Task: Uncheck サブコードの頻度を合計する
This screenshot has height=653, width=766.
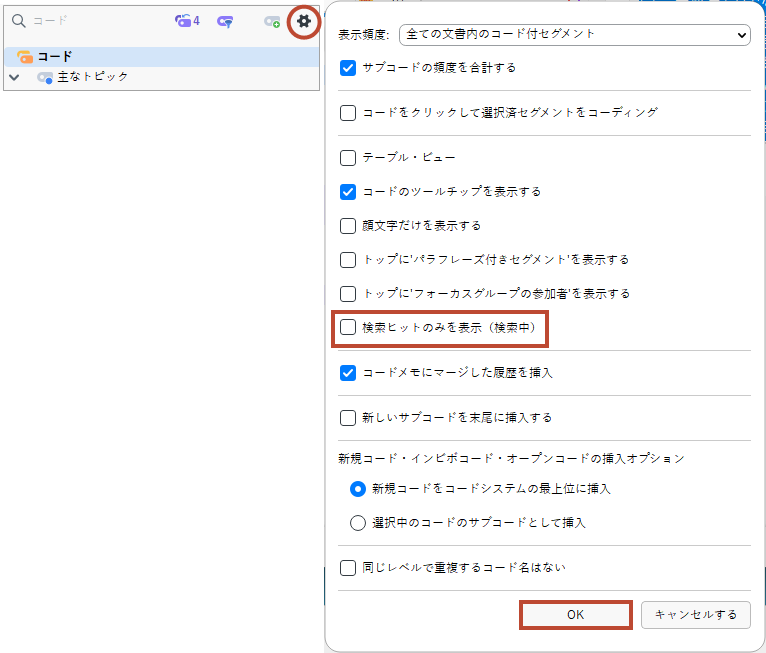Action: [x=348, y=68]
